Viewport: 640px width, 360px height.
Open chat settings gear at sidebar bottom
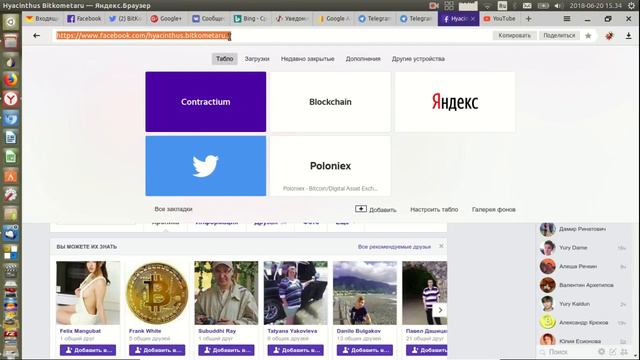[601, 351]
